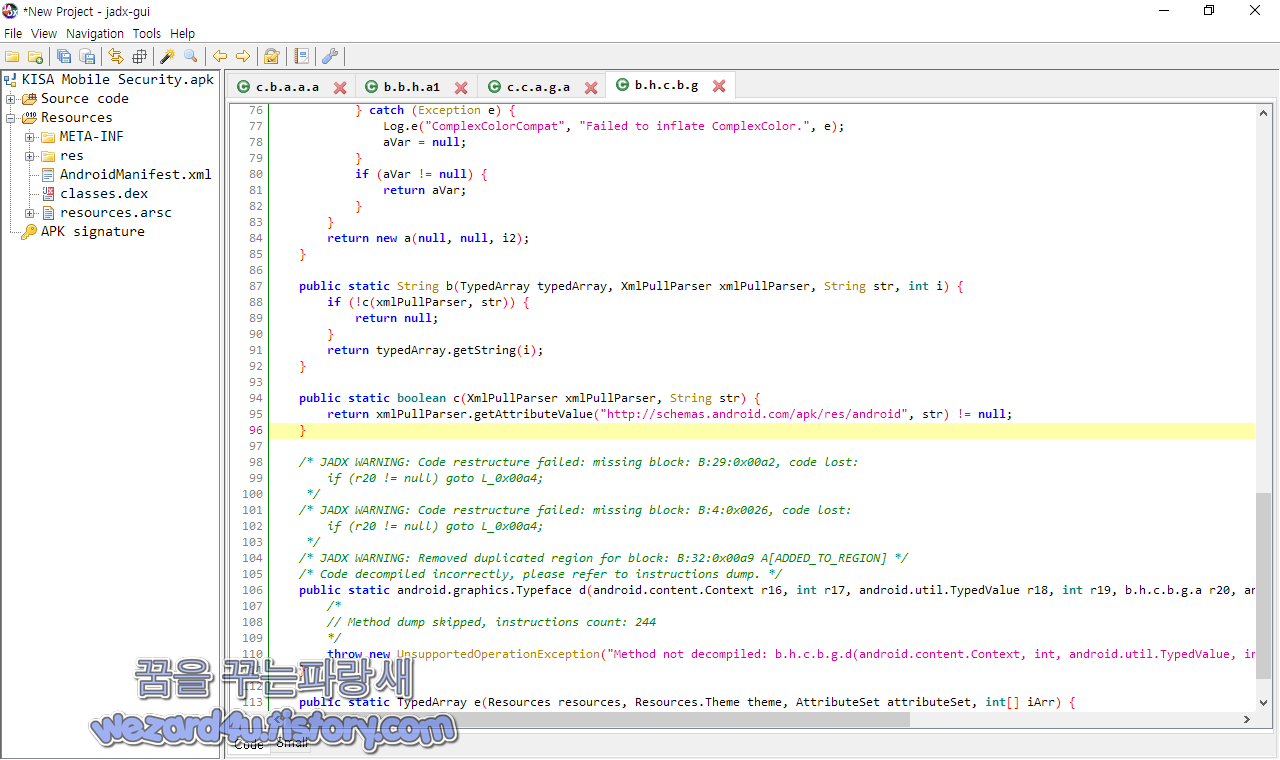Click the green class icon on b.b.h.a1 tab

(370, 87)
